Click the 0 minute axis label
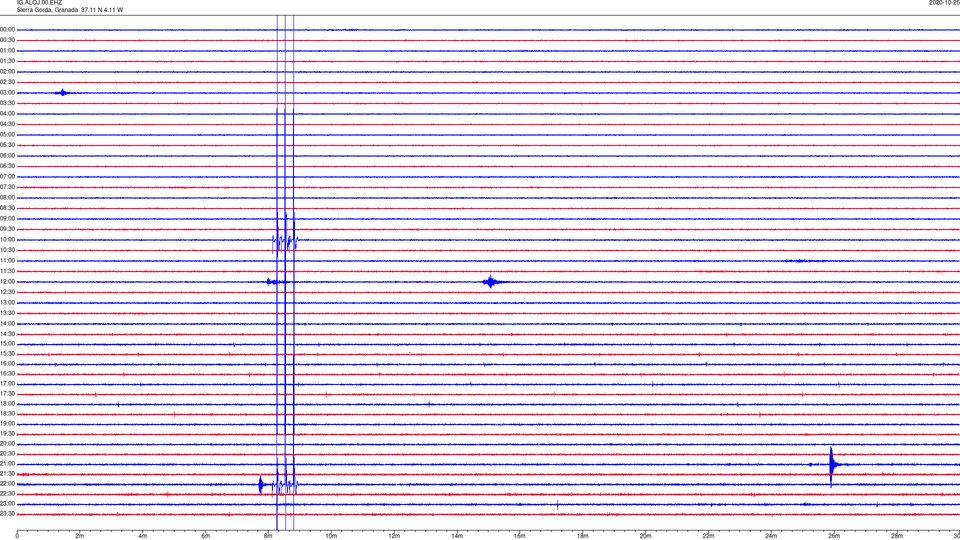This screenshot has height=540, width=960. pos(17,536)
